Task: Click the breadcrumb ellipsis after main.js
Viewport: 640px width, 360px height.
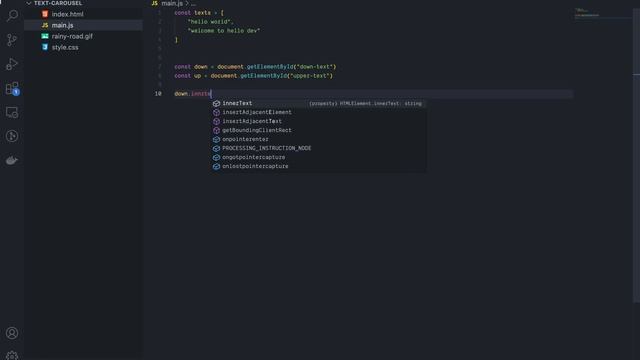Action: point(193,3)
